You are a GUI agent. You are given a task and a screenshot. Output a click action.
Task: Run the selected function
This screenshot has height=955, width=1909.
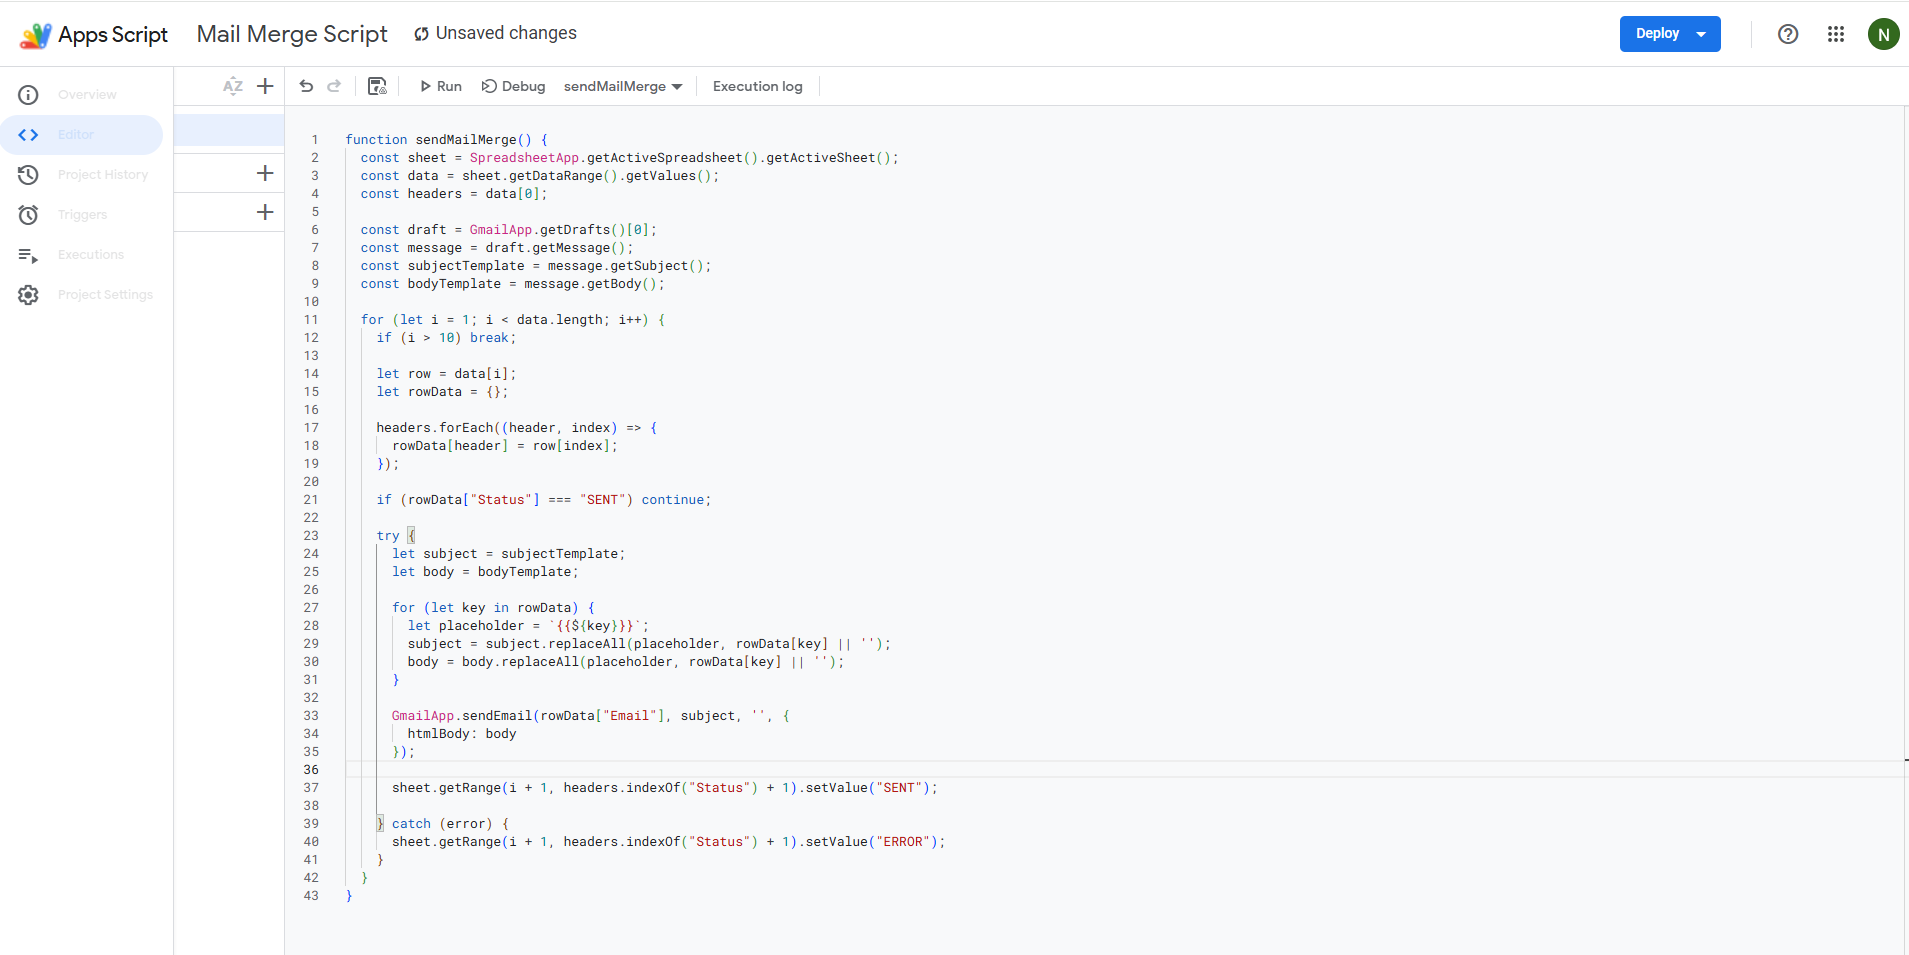tap(440, 86)
